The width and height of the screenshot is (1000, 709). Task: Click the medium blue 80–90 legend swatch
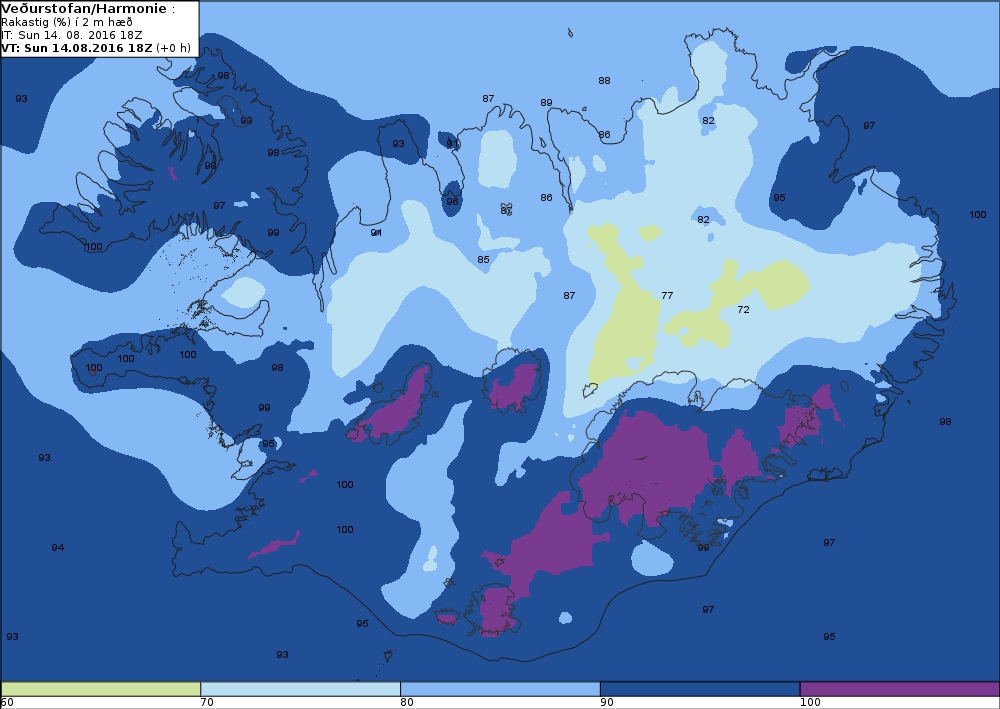tap(500, 689)
